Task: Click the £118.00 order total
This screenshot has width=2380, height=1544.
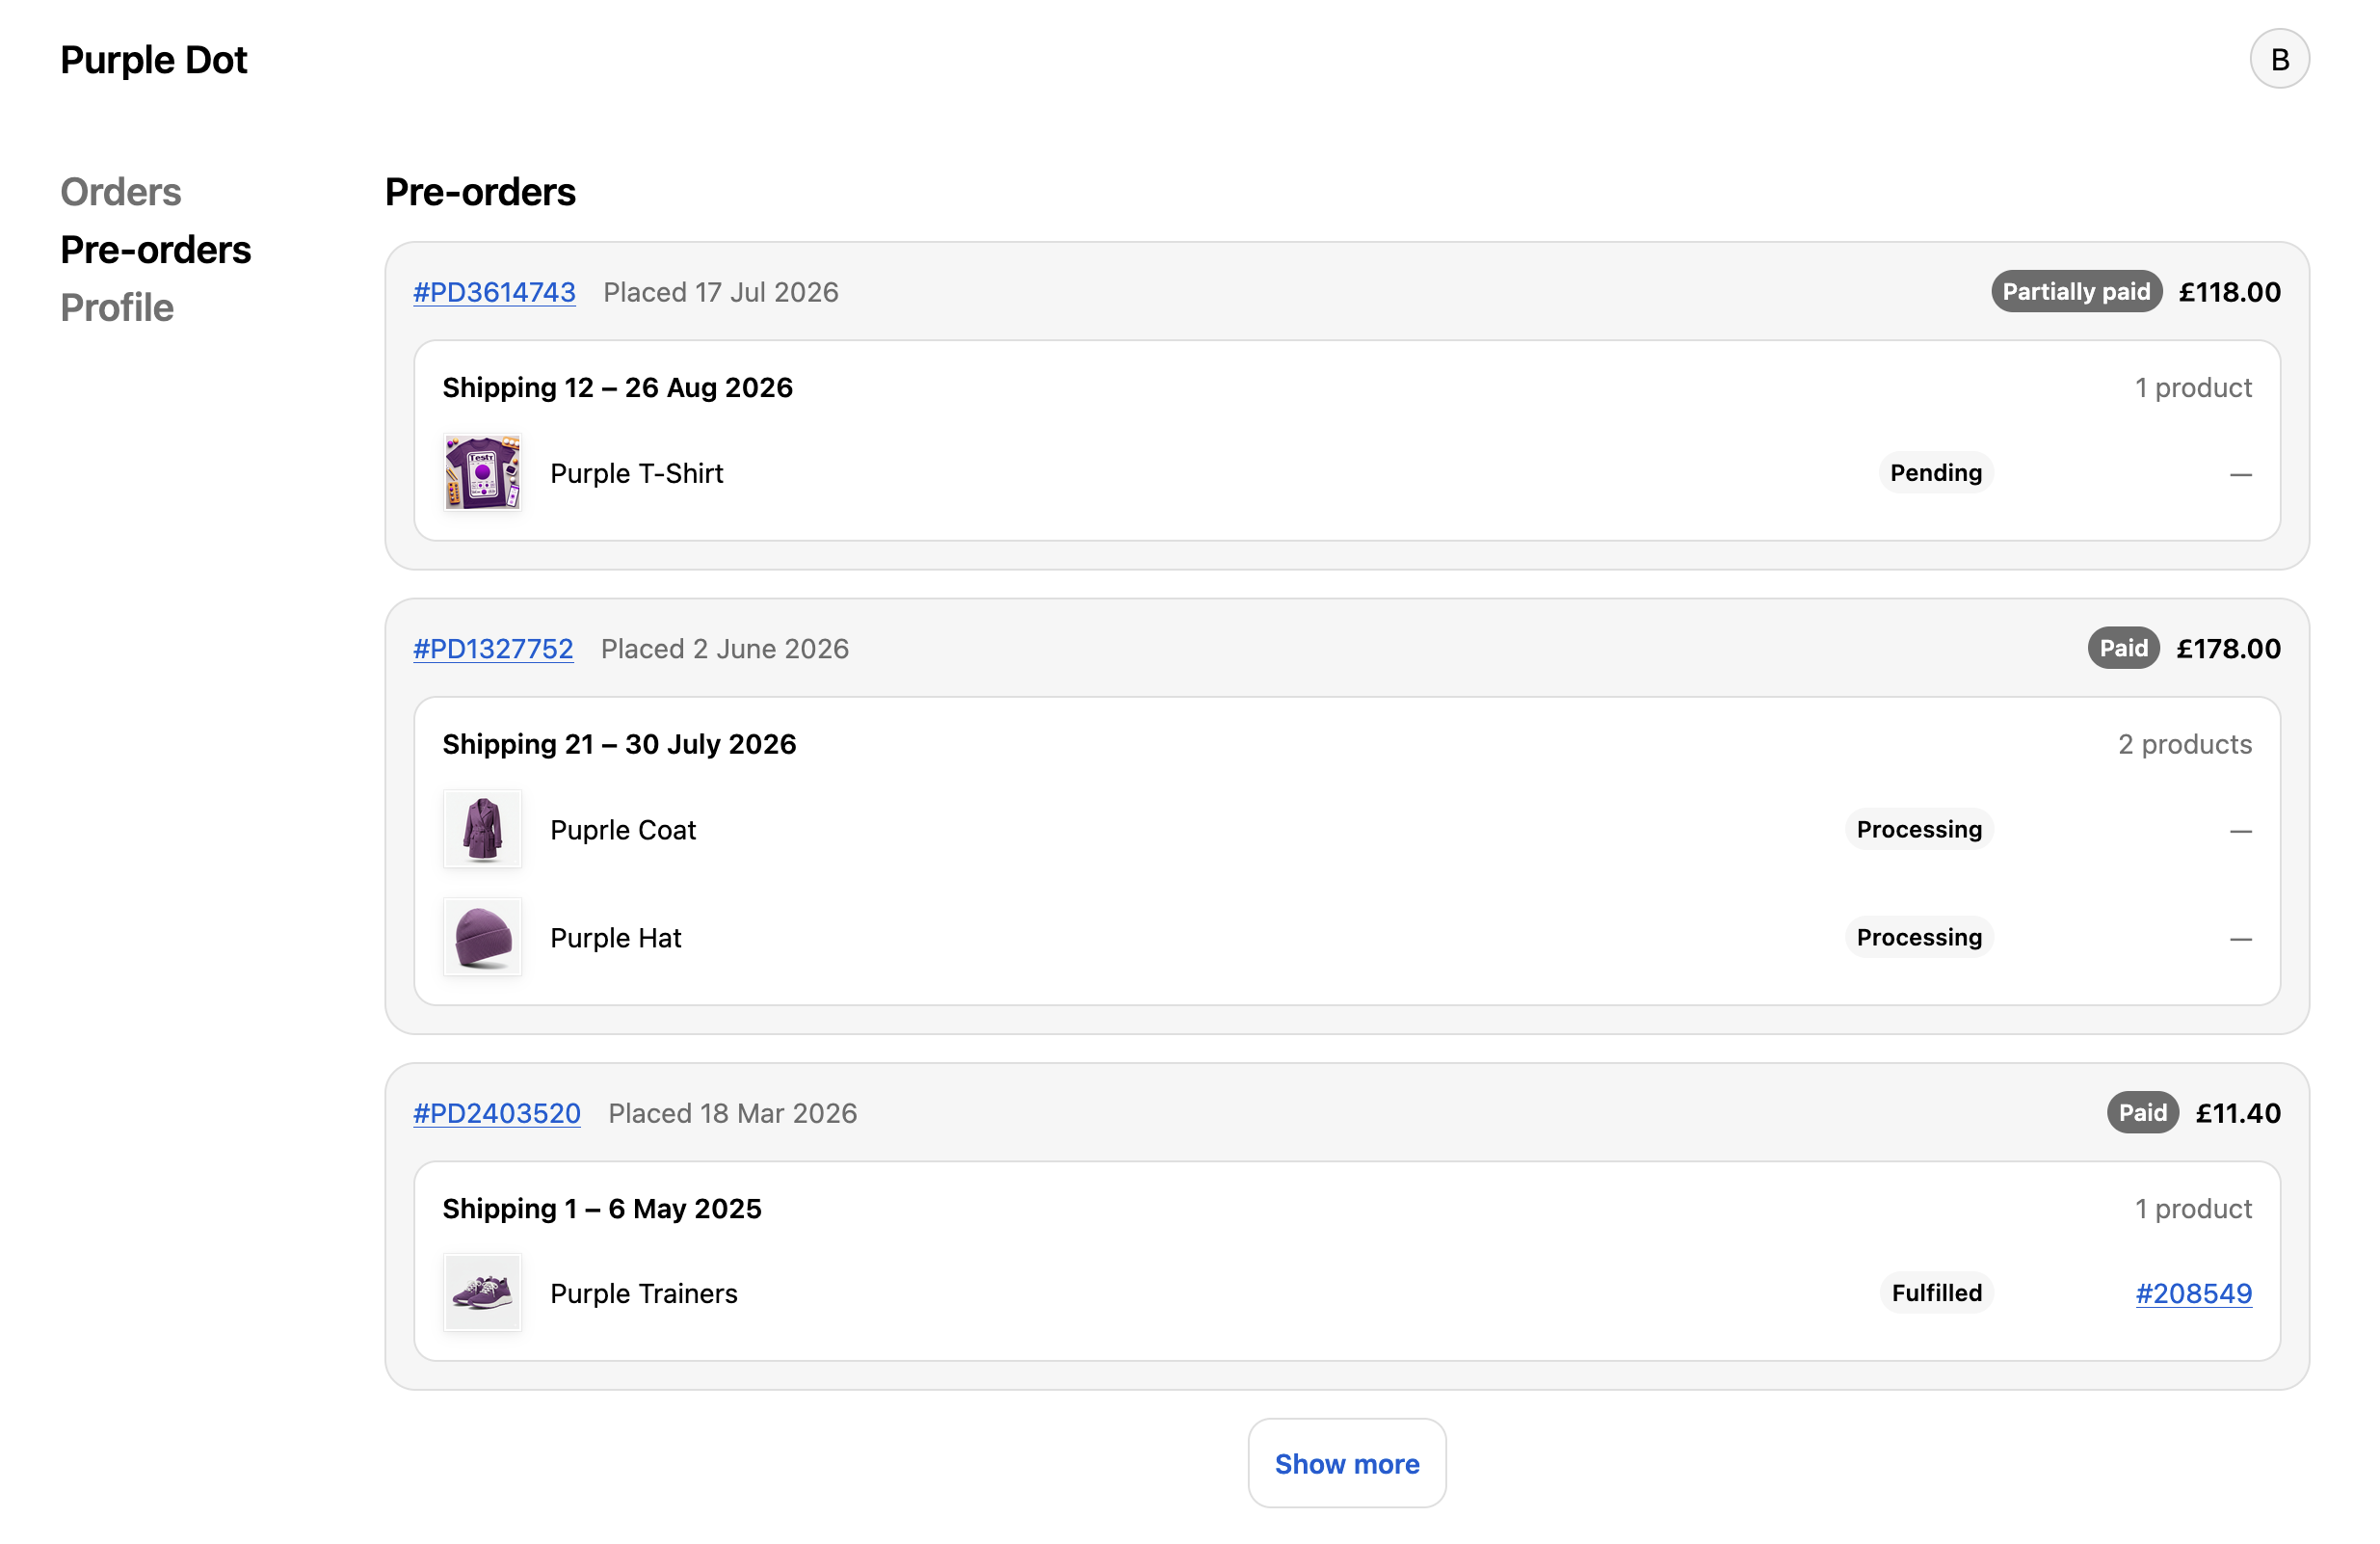Action: [x=2229, y=292]
